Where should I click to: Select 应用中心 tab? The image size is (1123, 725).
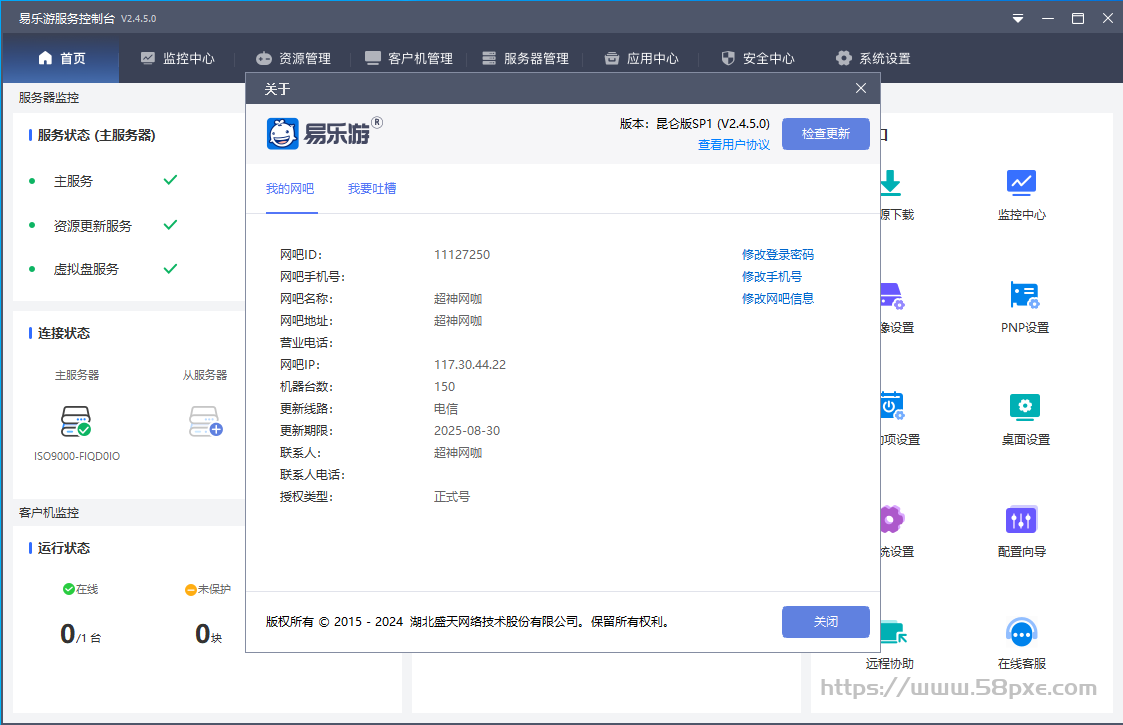(642, 58)
